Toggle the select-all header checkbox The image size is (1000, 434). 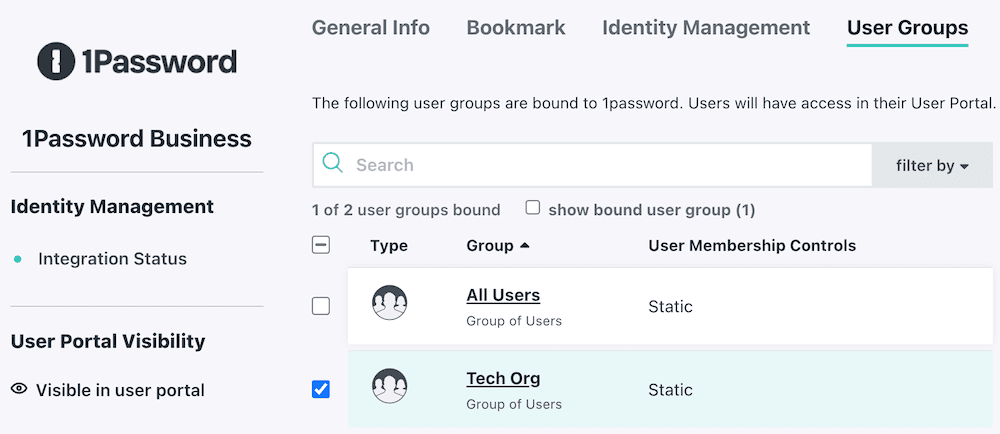point(321,245)
